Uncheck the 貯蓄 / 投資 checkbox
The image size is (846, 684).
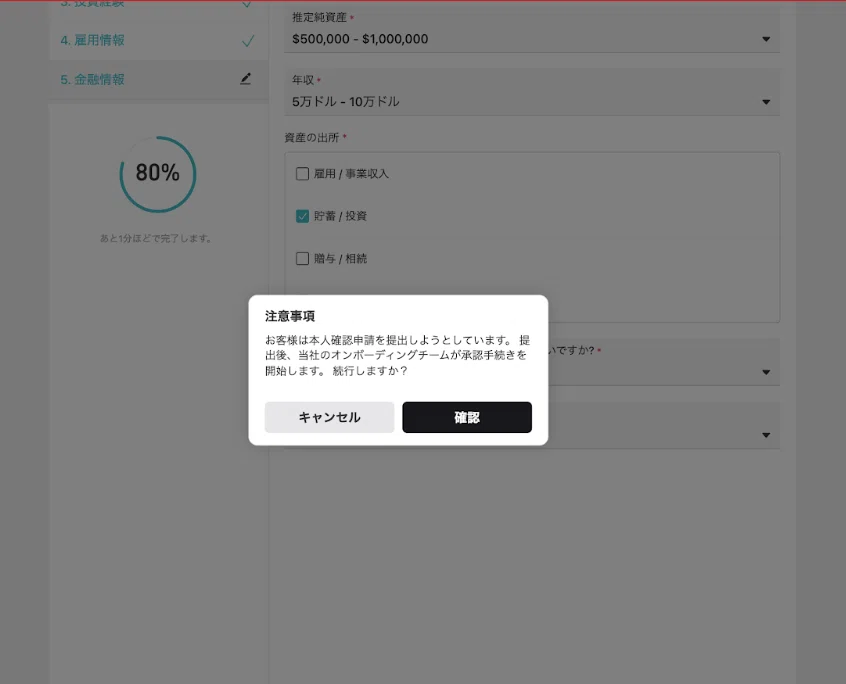coord(302,216)
